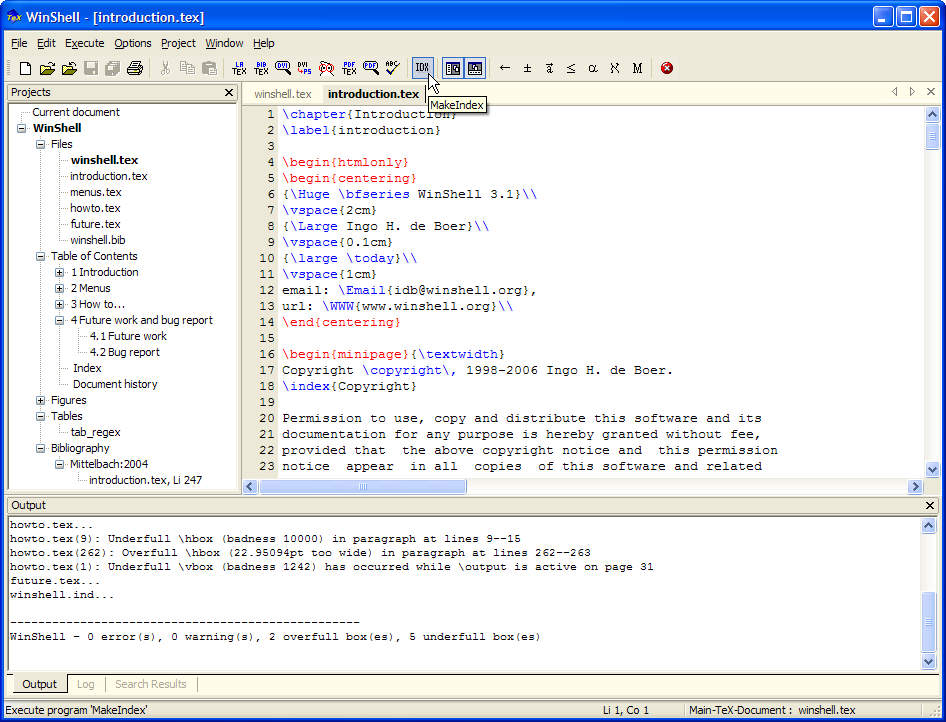This screenshot has height=722, width=946.
Task: Click the DVI to PS conversion icon
Action: pos(305,68)
